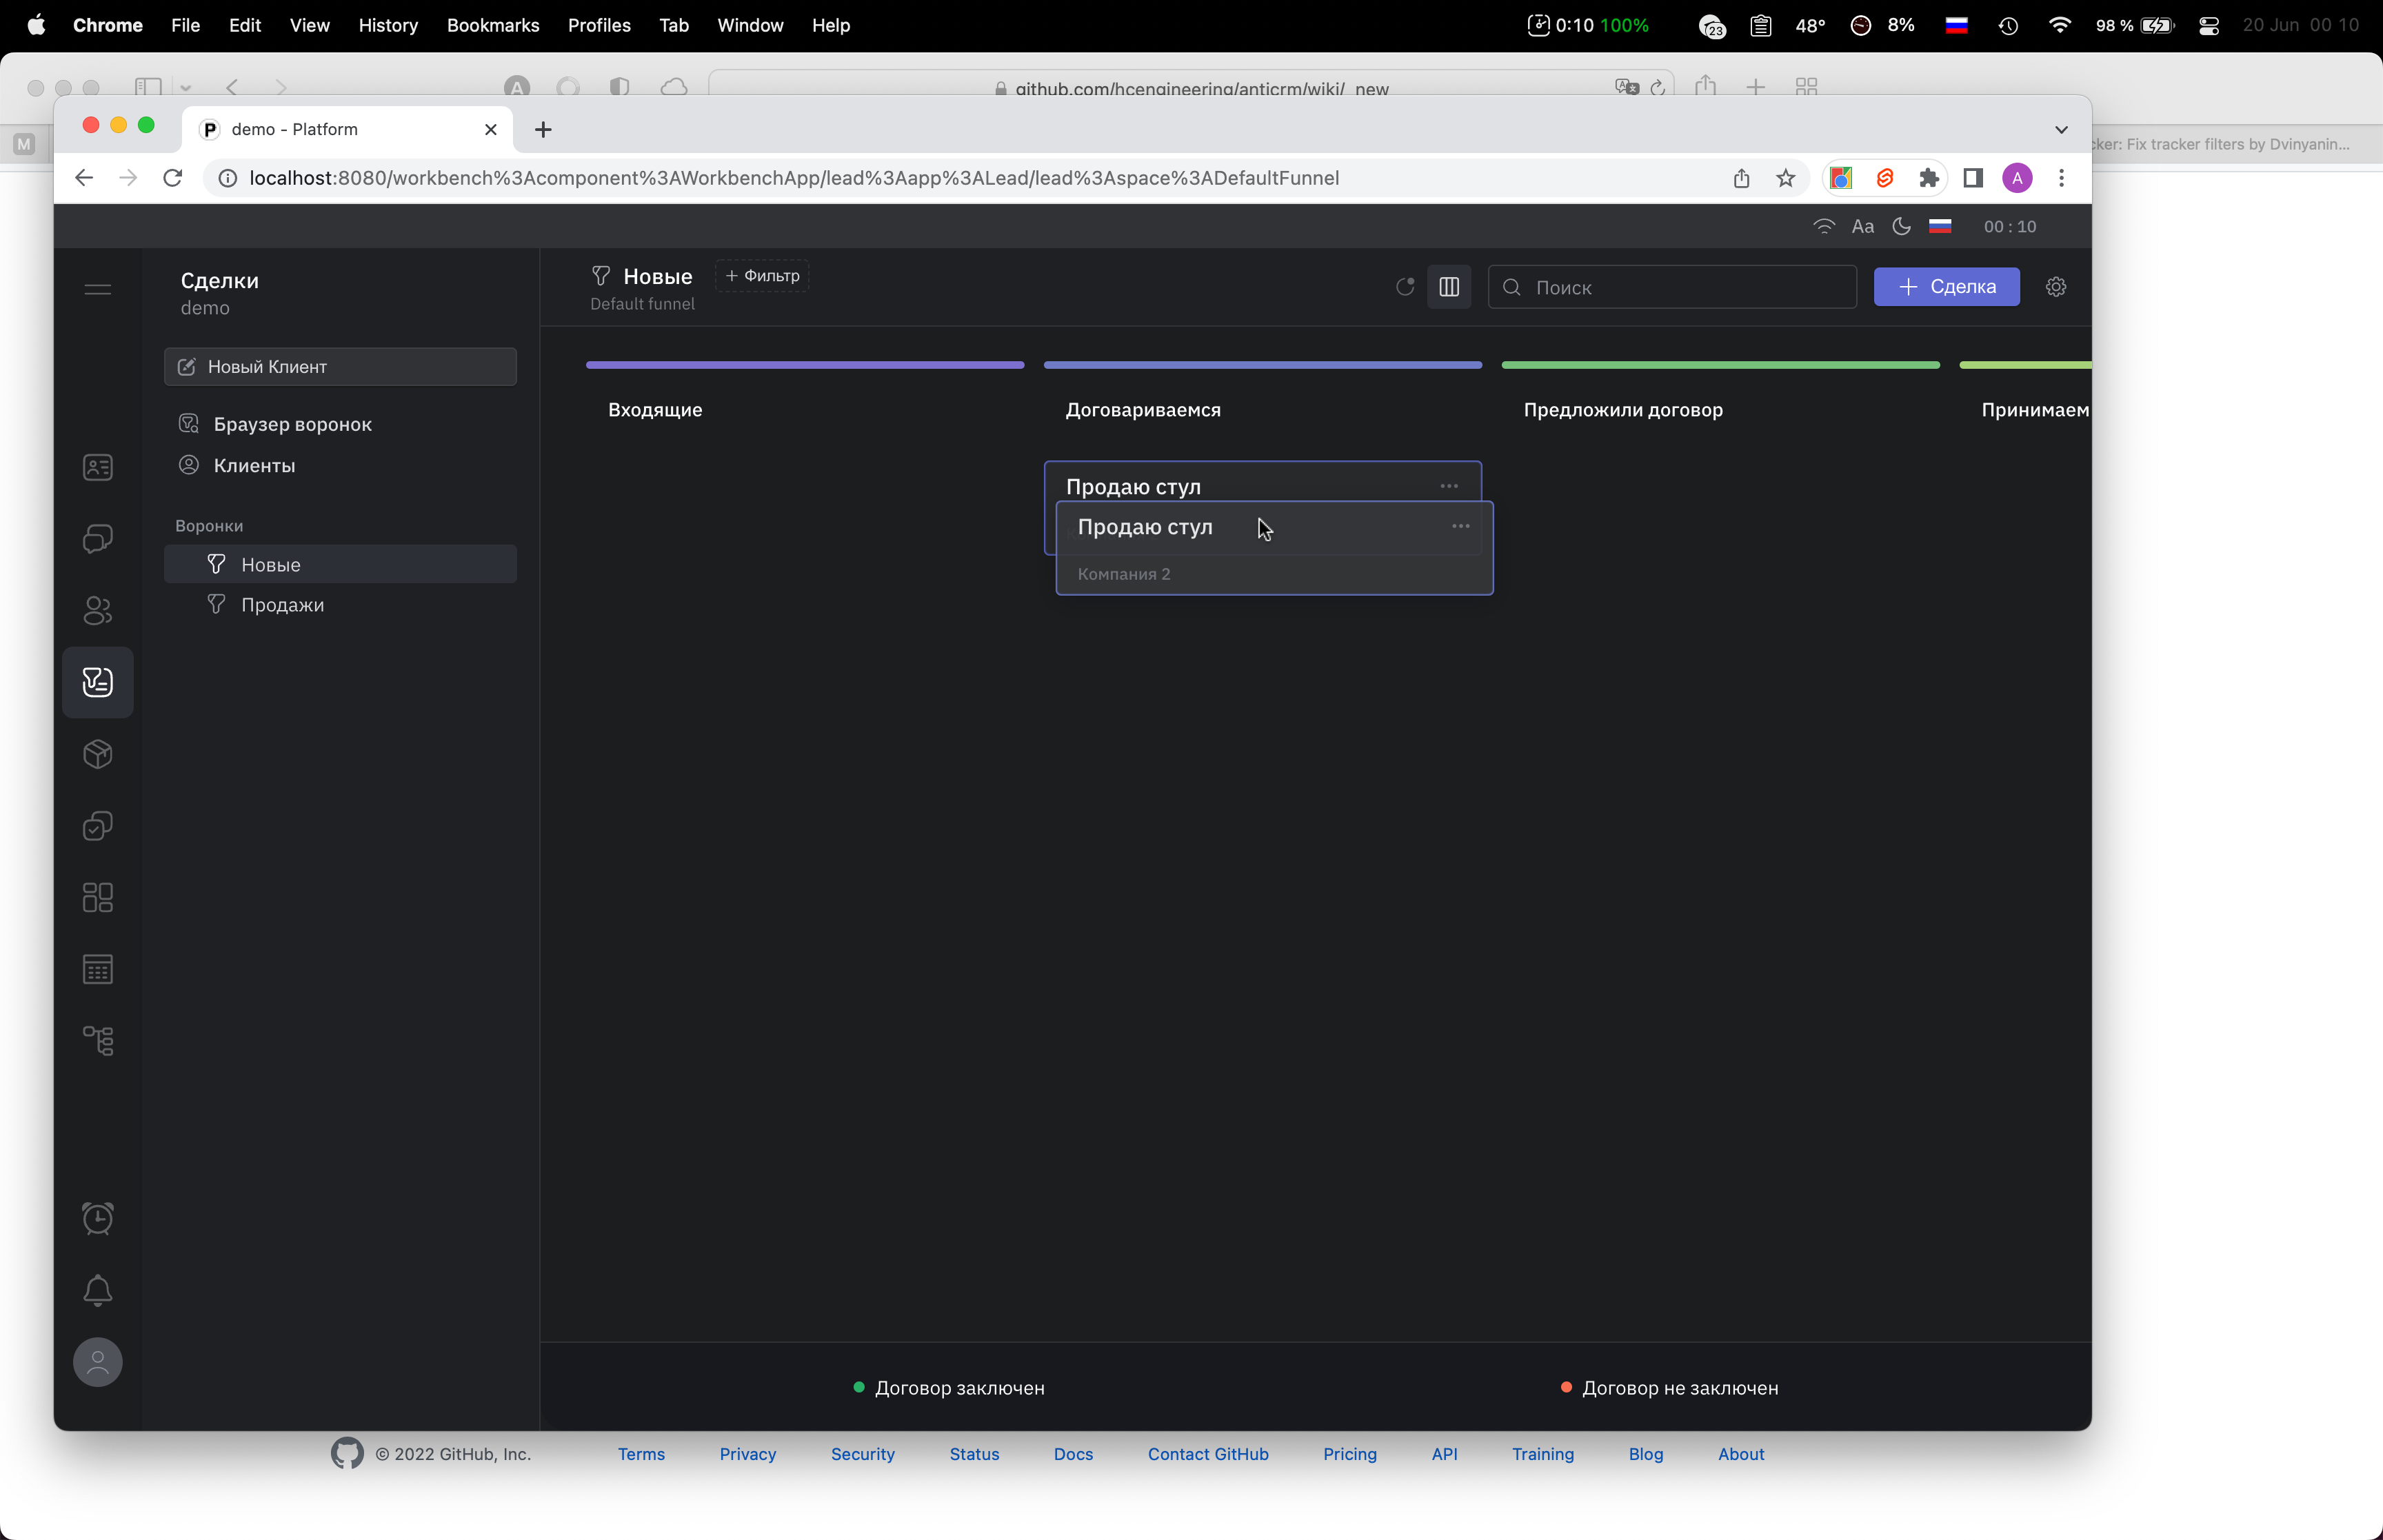The width and height of the screenshot is (2383, 1540).
Task: Open the History menu in menu bar
Action: 388,25
